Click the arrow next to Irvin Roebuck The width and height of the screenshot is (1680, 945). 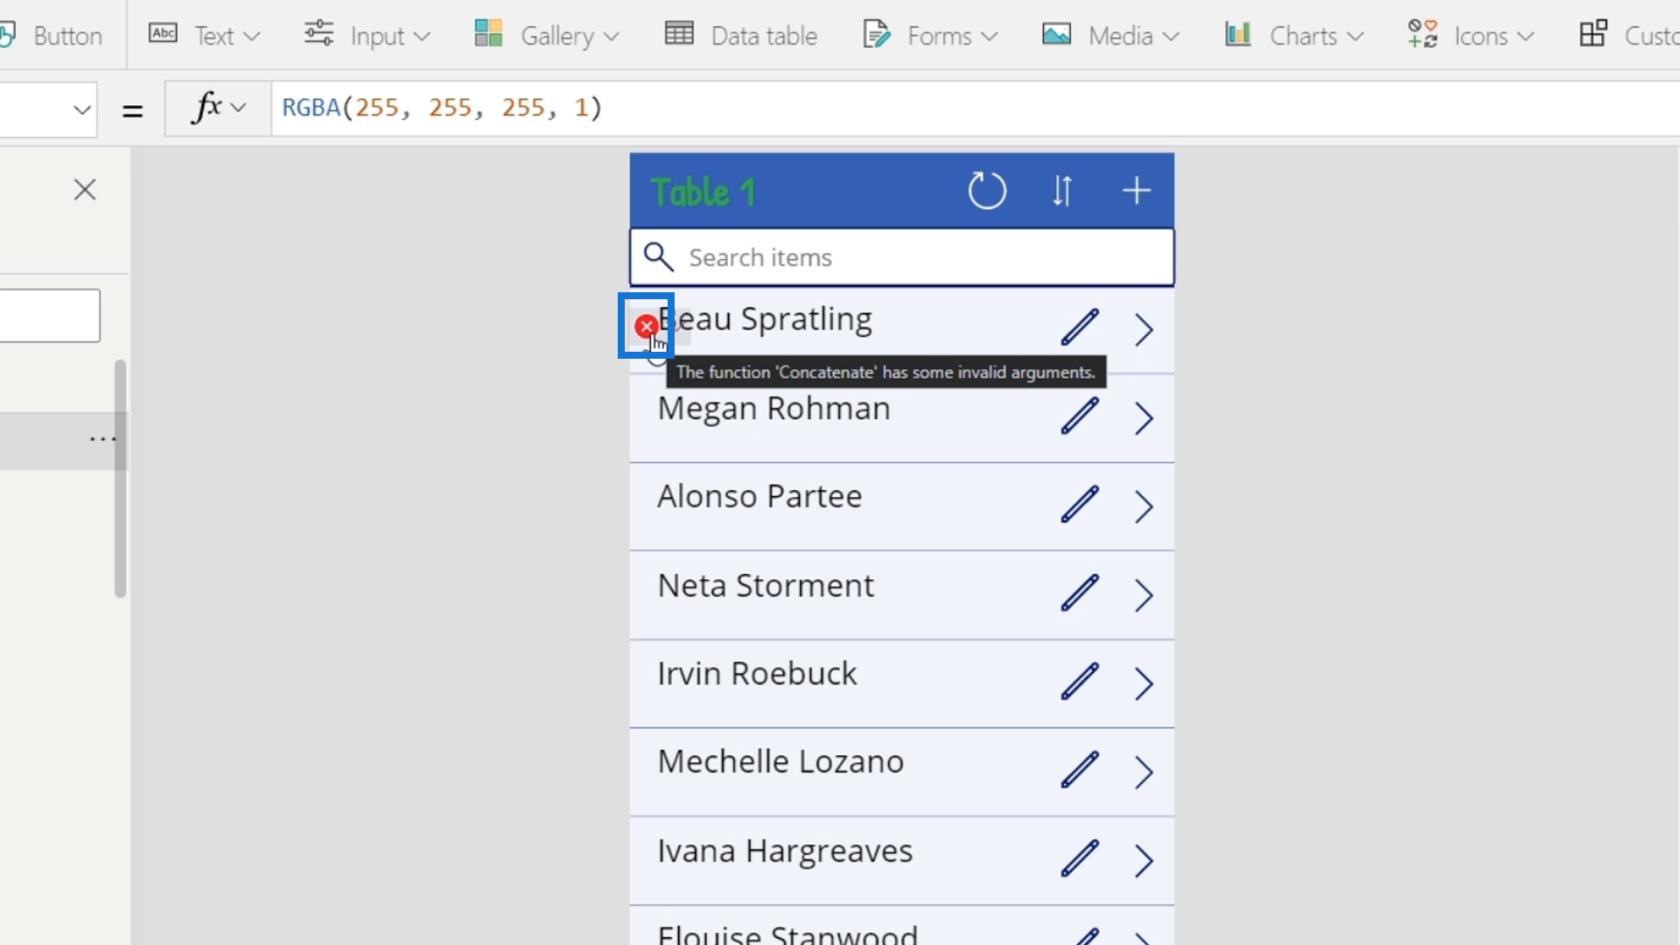(x=1144, y=684)
